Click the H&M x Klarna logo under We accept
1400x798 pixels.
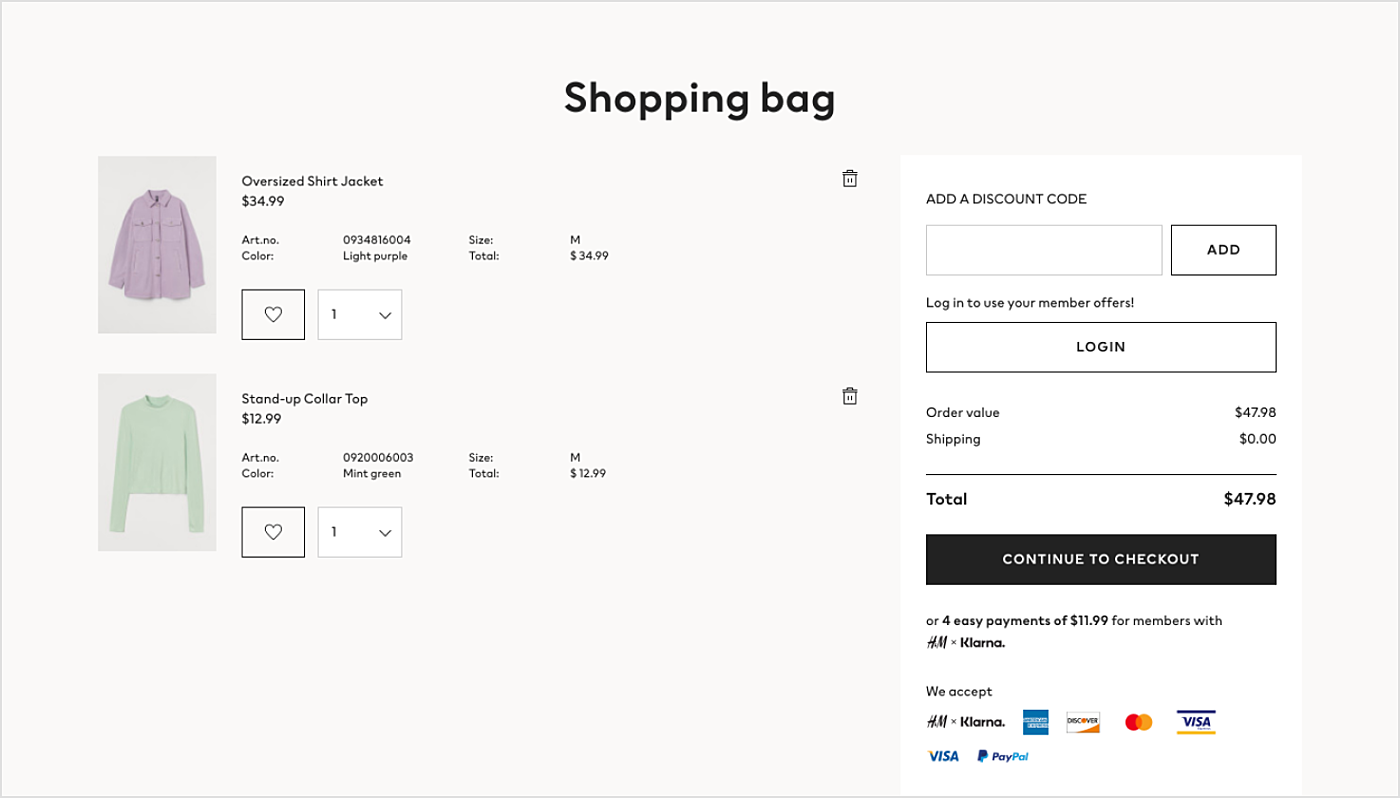(965, 722)
